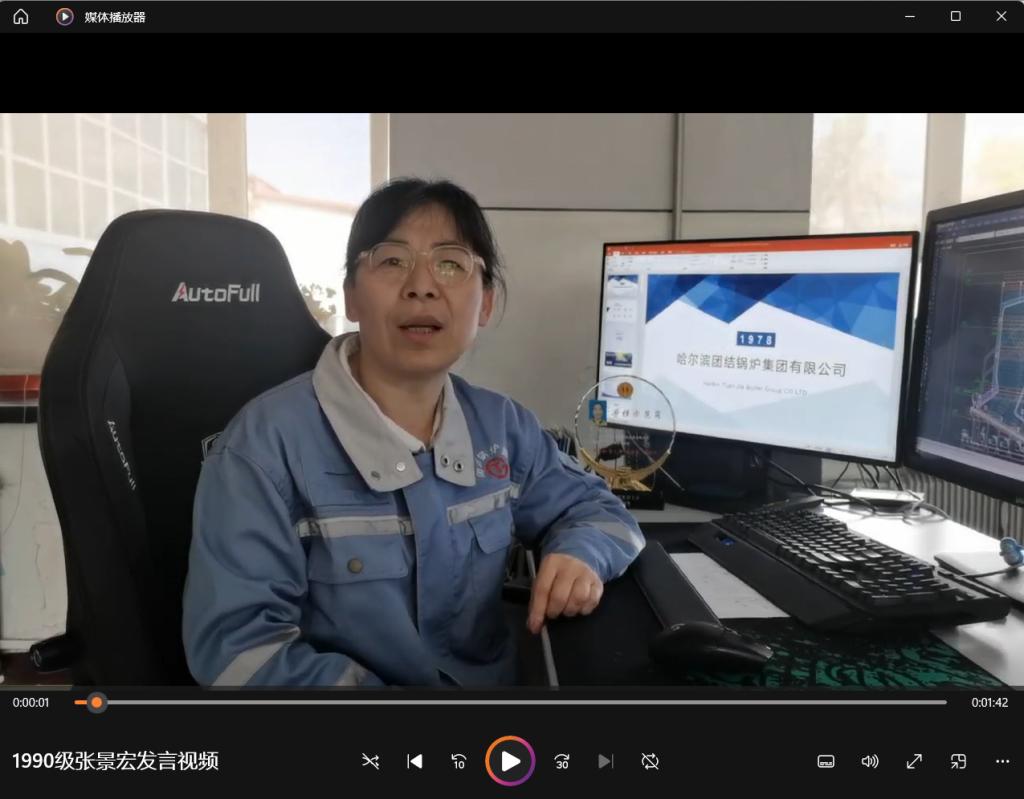Click the Media Player app logo

[x=65, y=17]
